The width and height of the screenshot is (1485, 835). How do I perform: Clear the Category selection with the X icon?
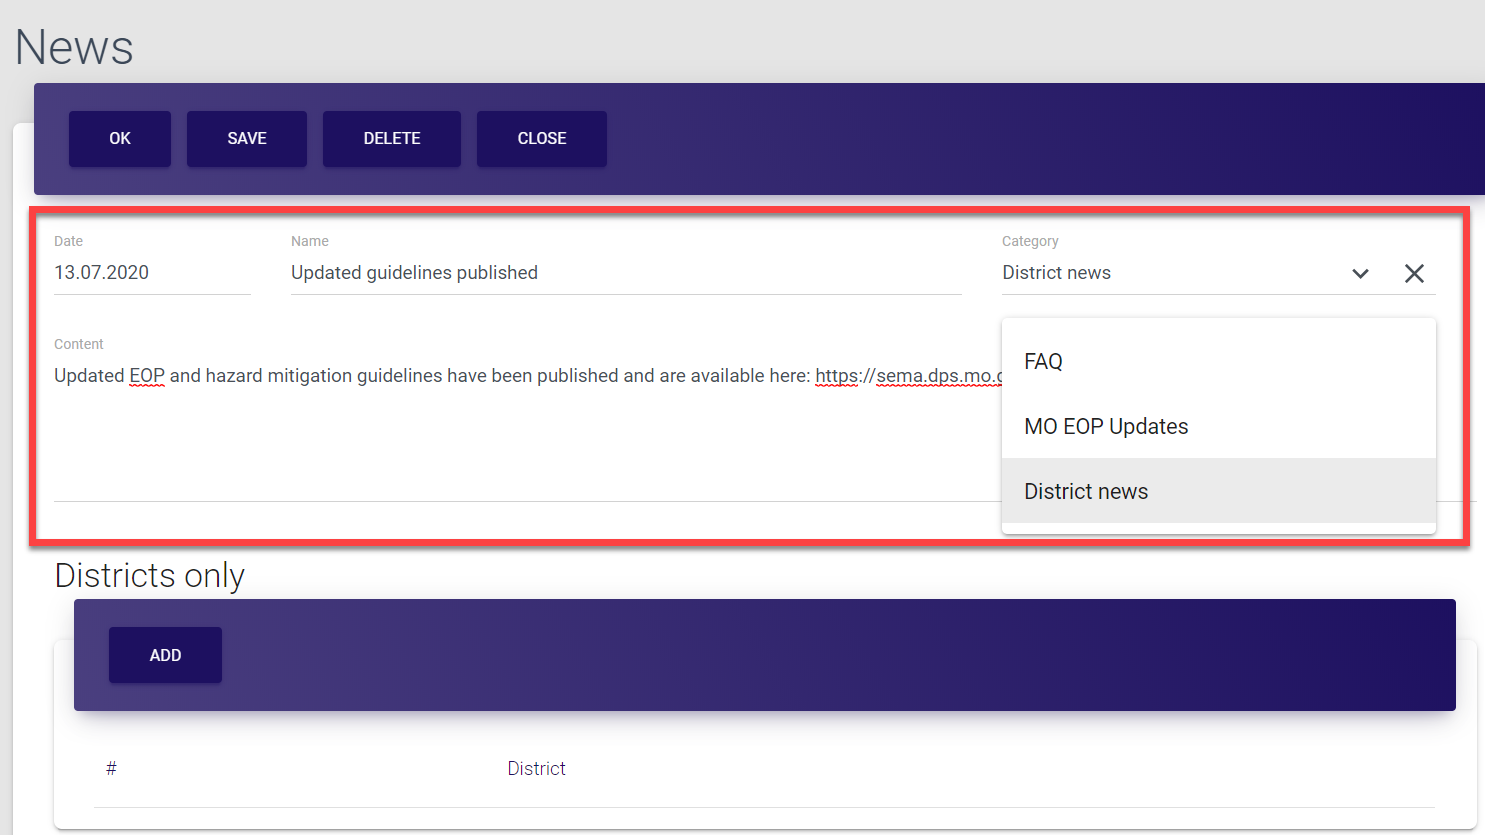(x=1414, y=274)
